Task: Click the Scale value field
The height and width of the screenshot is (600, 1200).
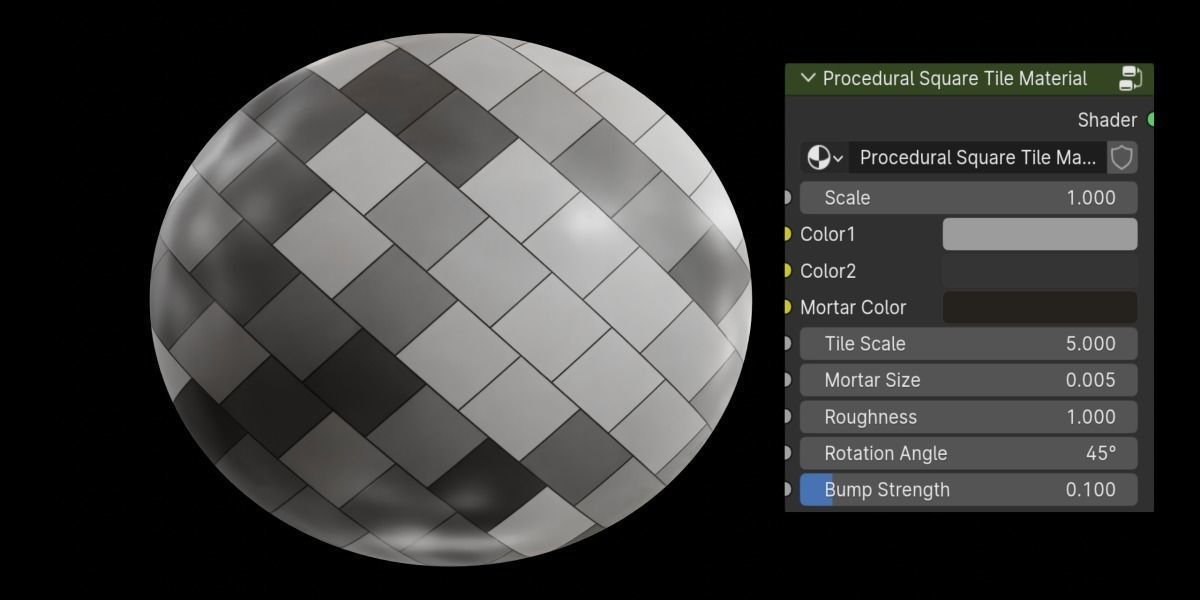Action: click(x=969, y=198)
